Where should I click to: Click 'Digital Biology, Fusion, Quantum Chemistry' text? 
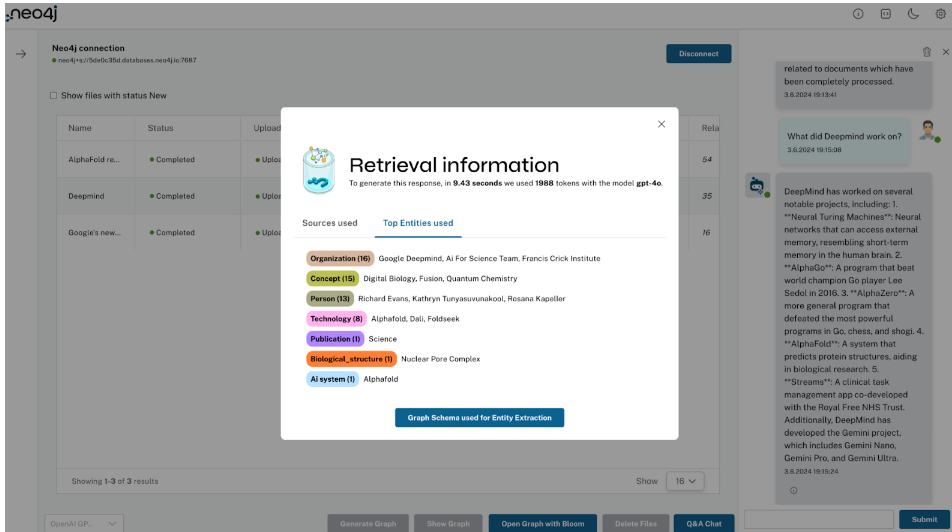pos(440,278)
